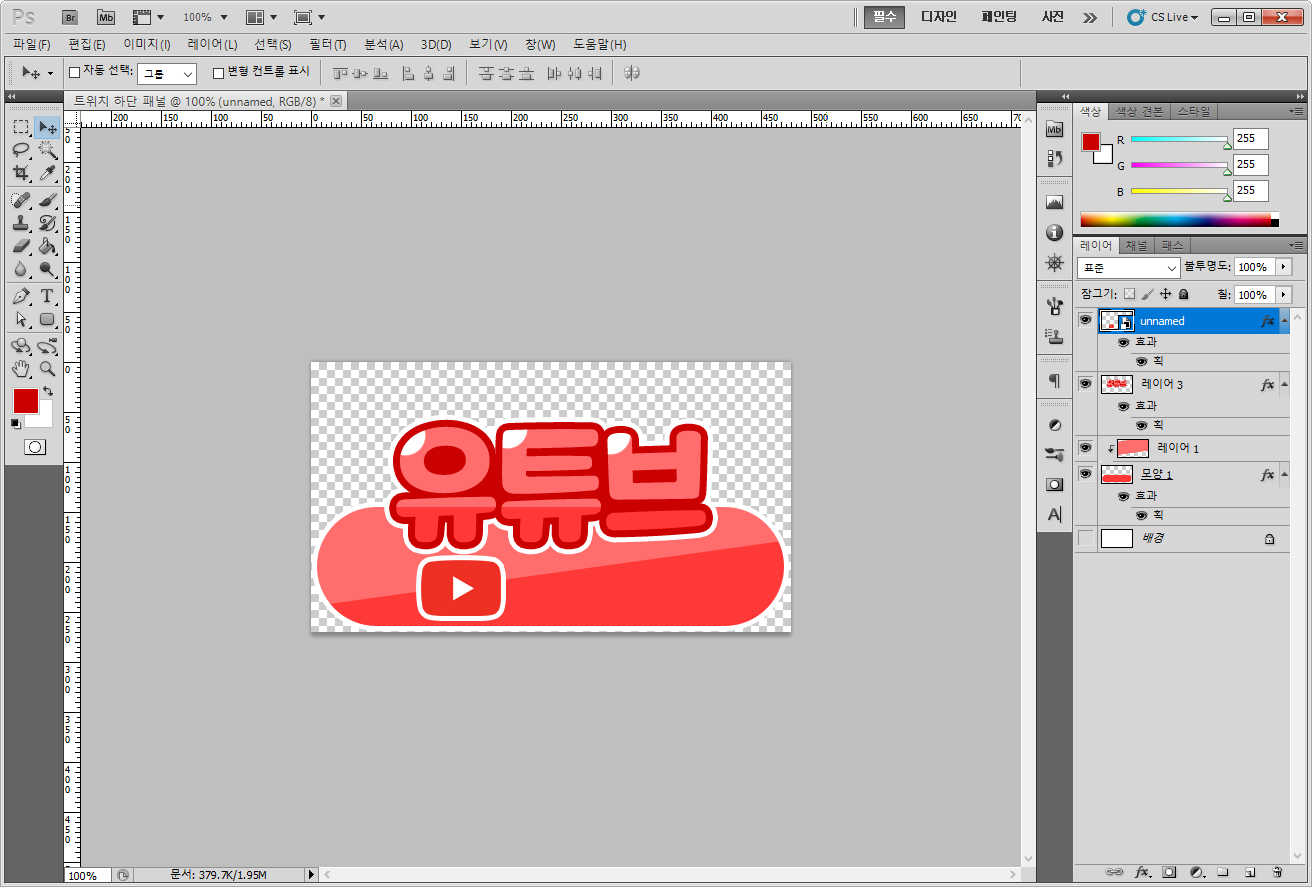1312x887 pixels.
Task: Choose the 사진 workspace
Action: 1053,17
